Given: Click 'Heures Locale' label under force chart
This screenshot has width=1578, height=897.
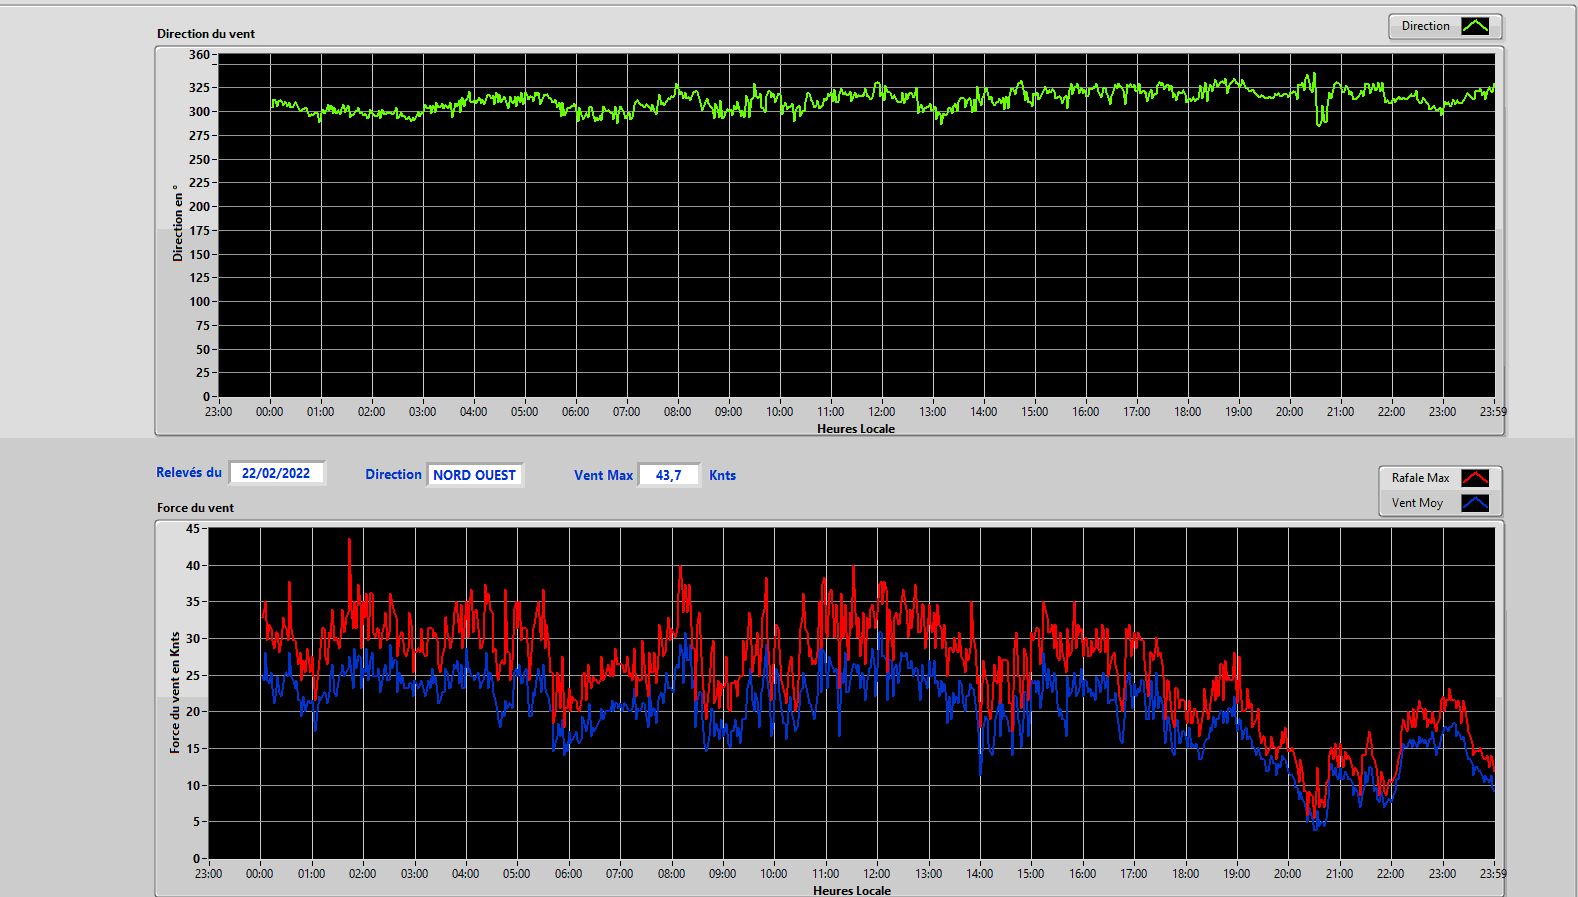Looking at the screenshot, I should (x=852, y=890).
